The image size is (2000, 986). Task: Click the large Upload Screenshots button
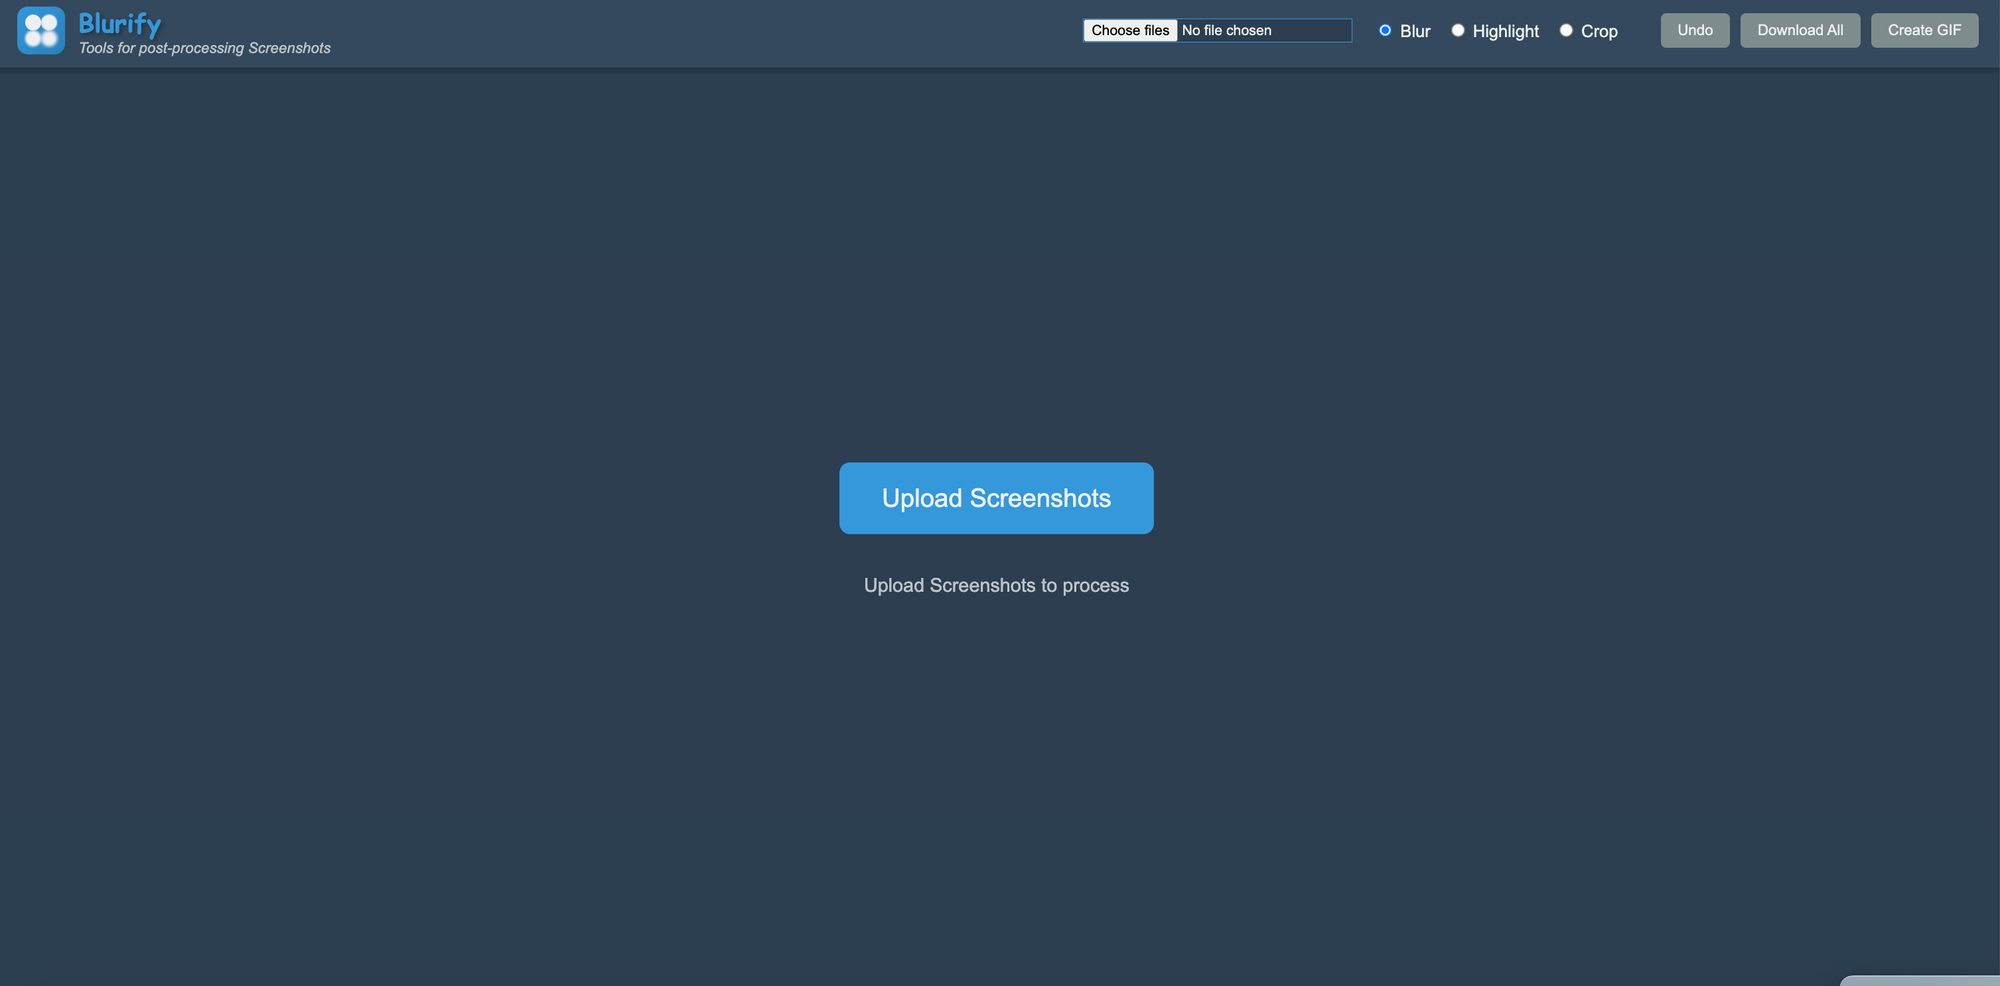[996, 498]
